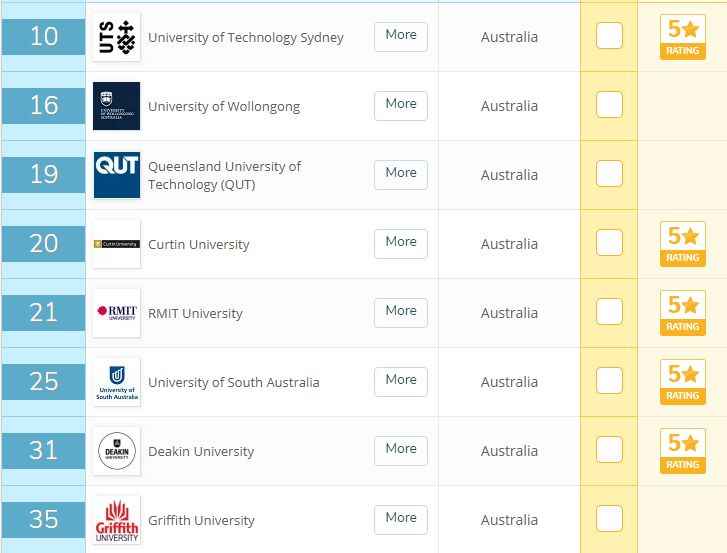Expand More details for University of Technology Sydney

coord(401,36)
